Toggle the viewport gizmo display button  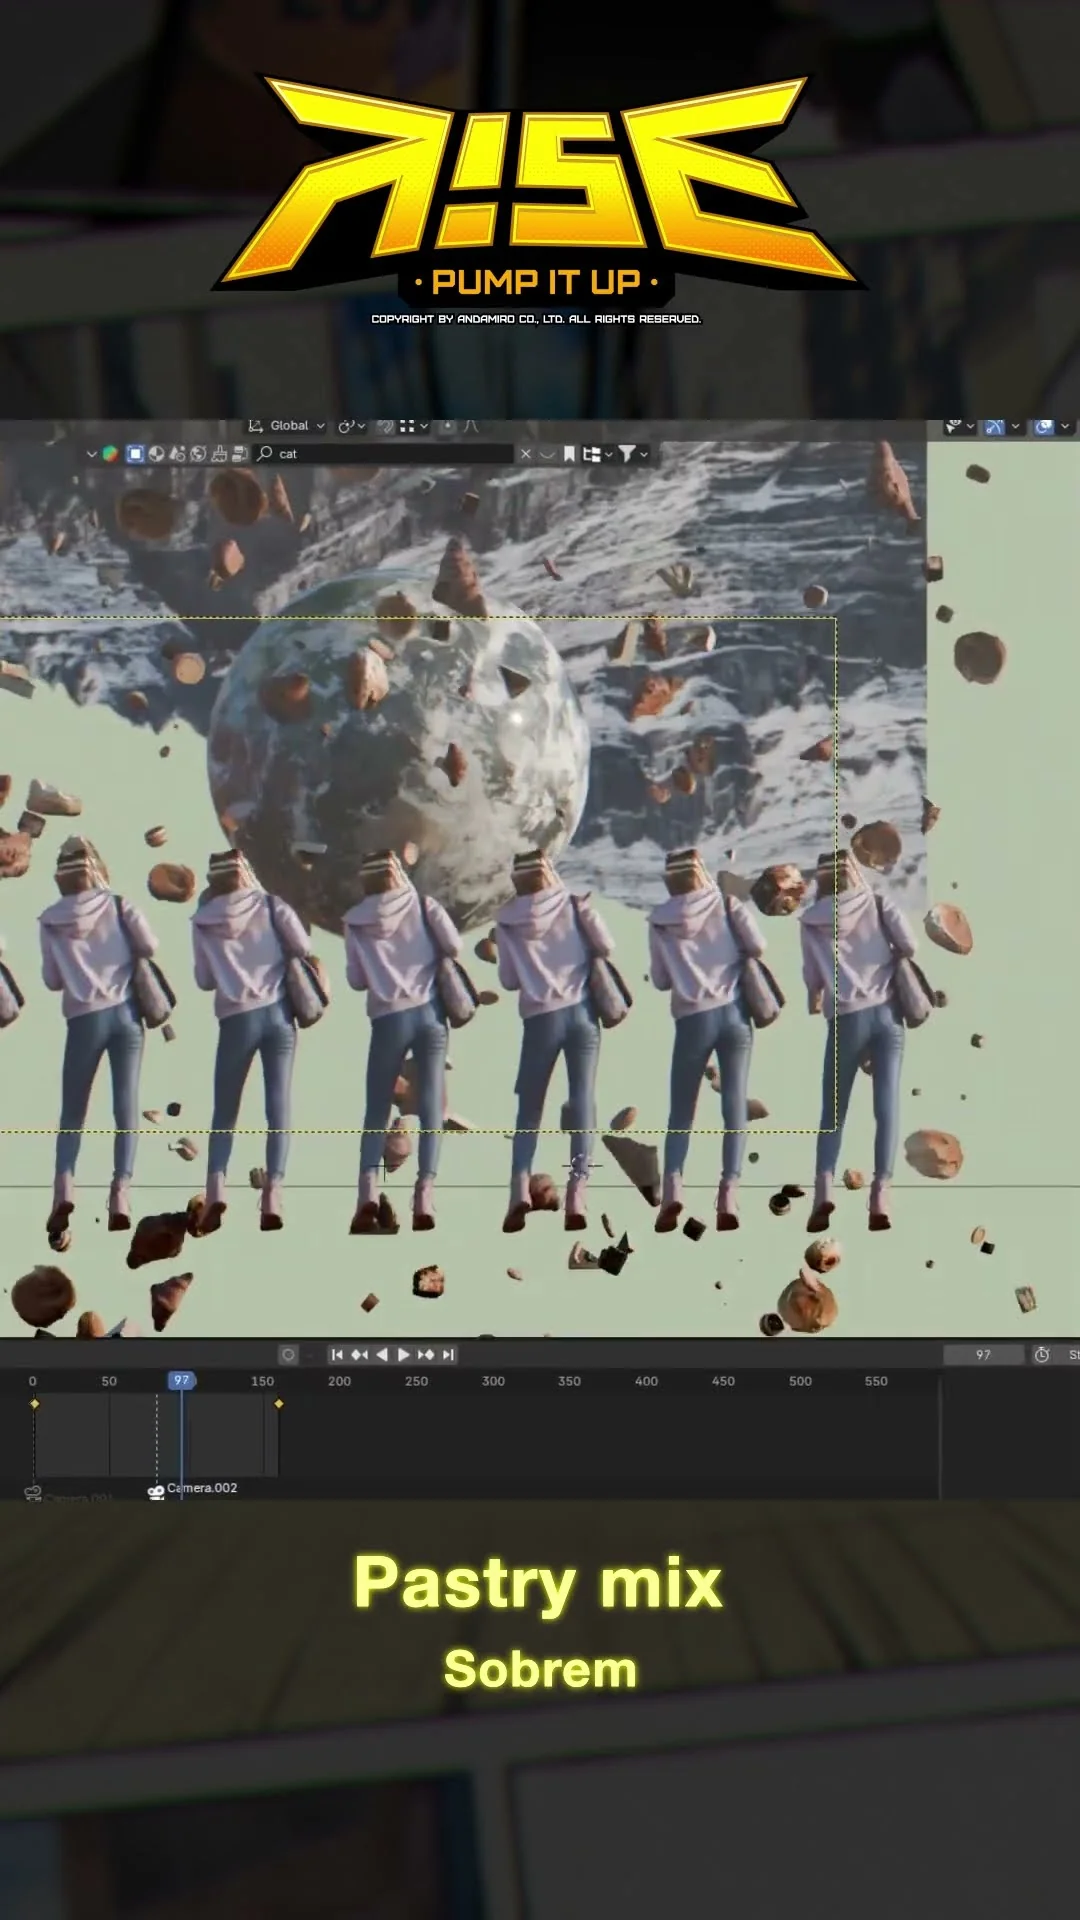(x=994, y=427)
